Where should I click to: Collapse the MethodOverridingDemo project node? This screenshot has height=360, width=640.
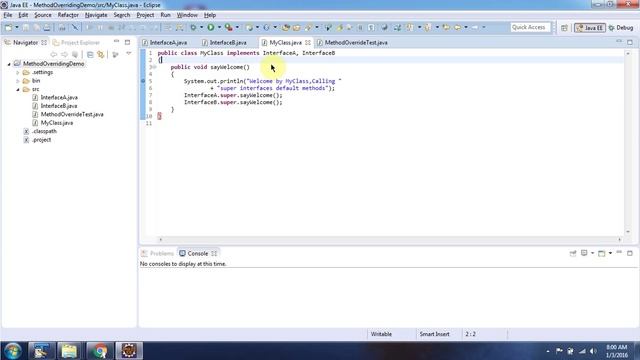(9, 64)
